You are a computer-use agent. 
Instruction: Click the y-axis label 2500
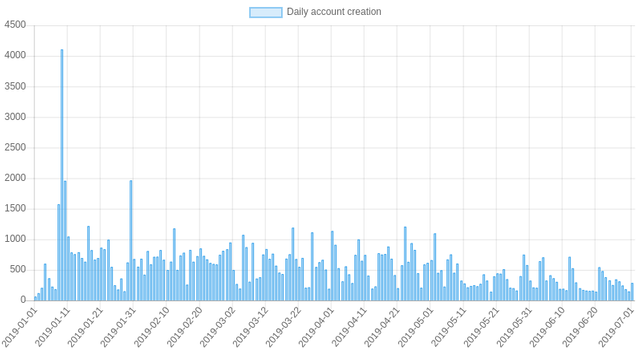(15, 147)
